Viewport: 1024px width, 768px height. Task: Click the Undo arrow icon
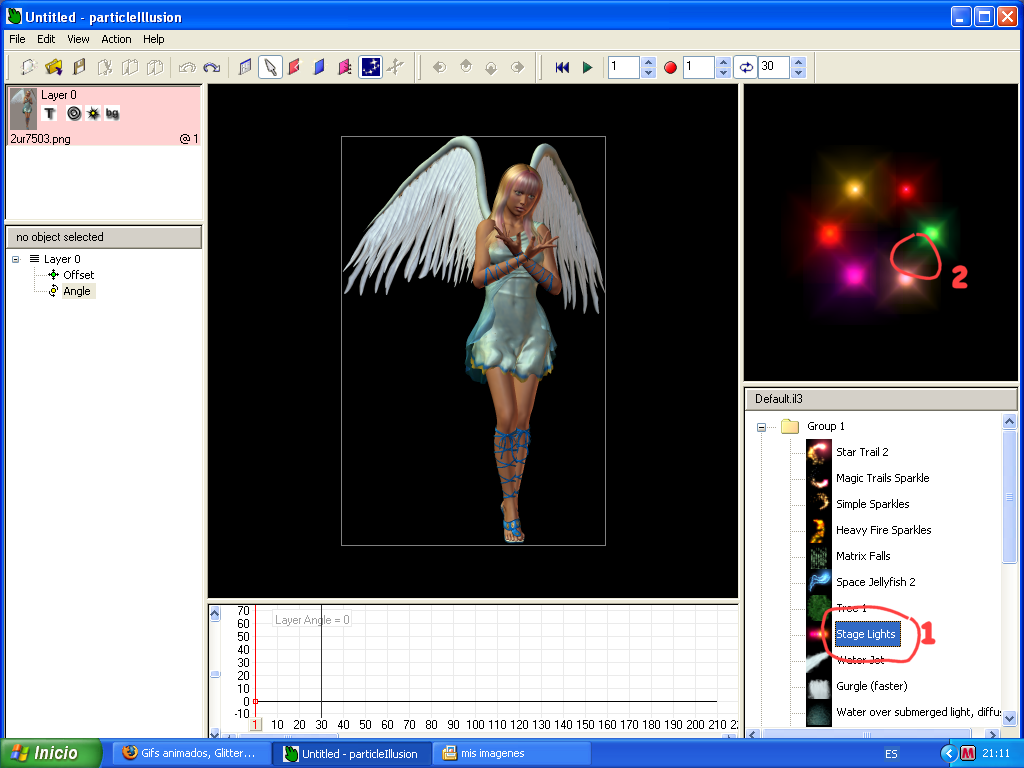pos(187,67)
